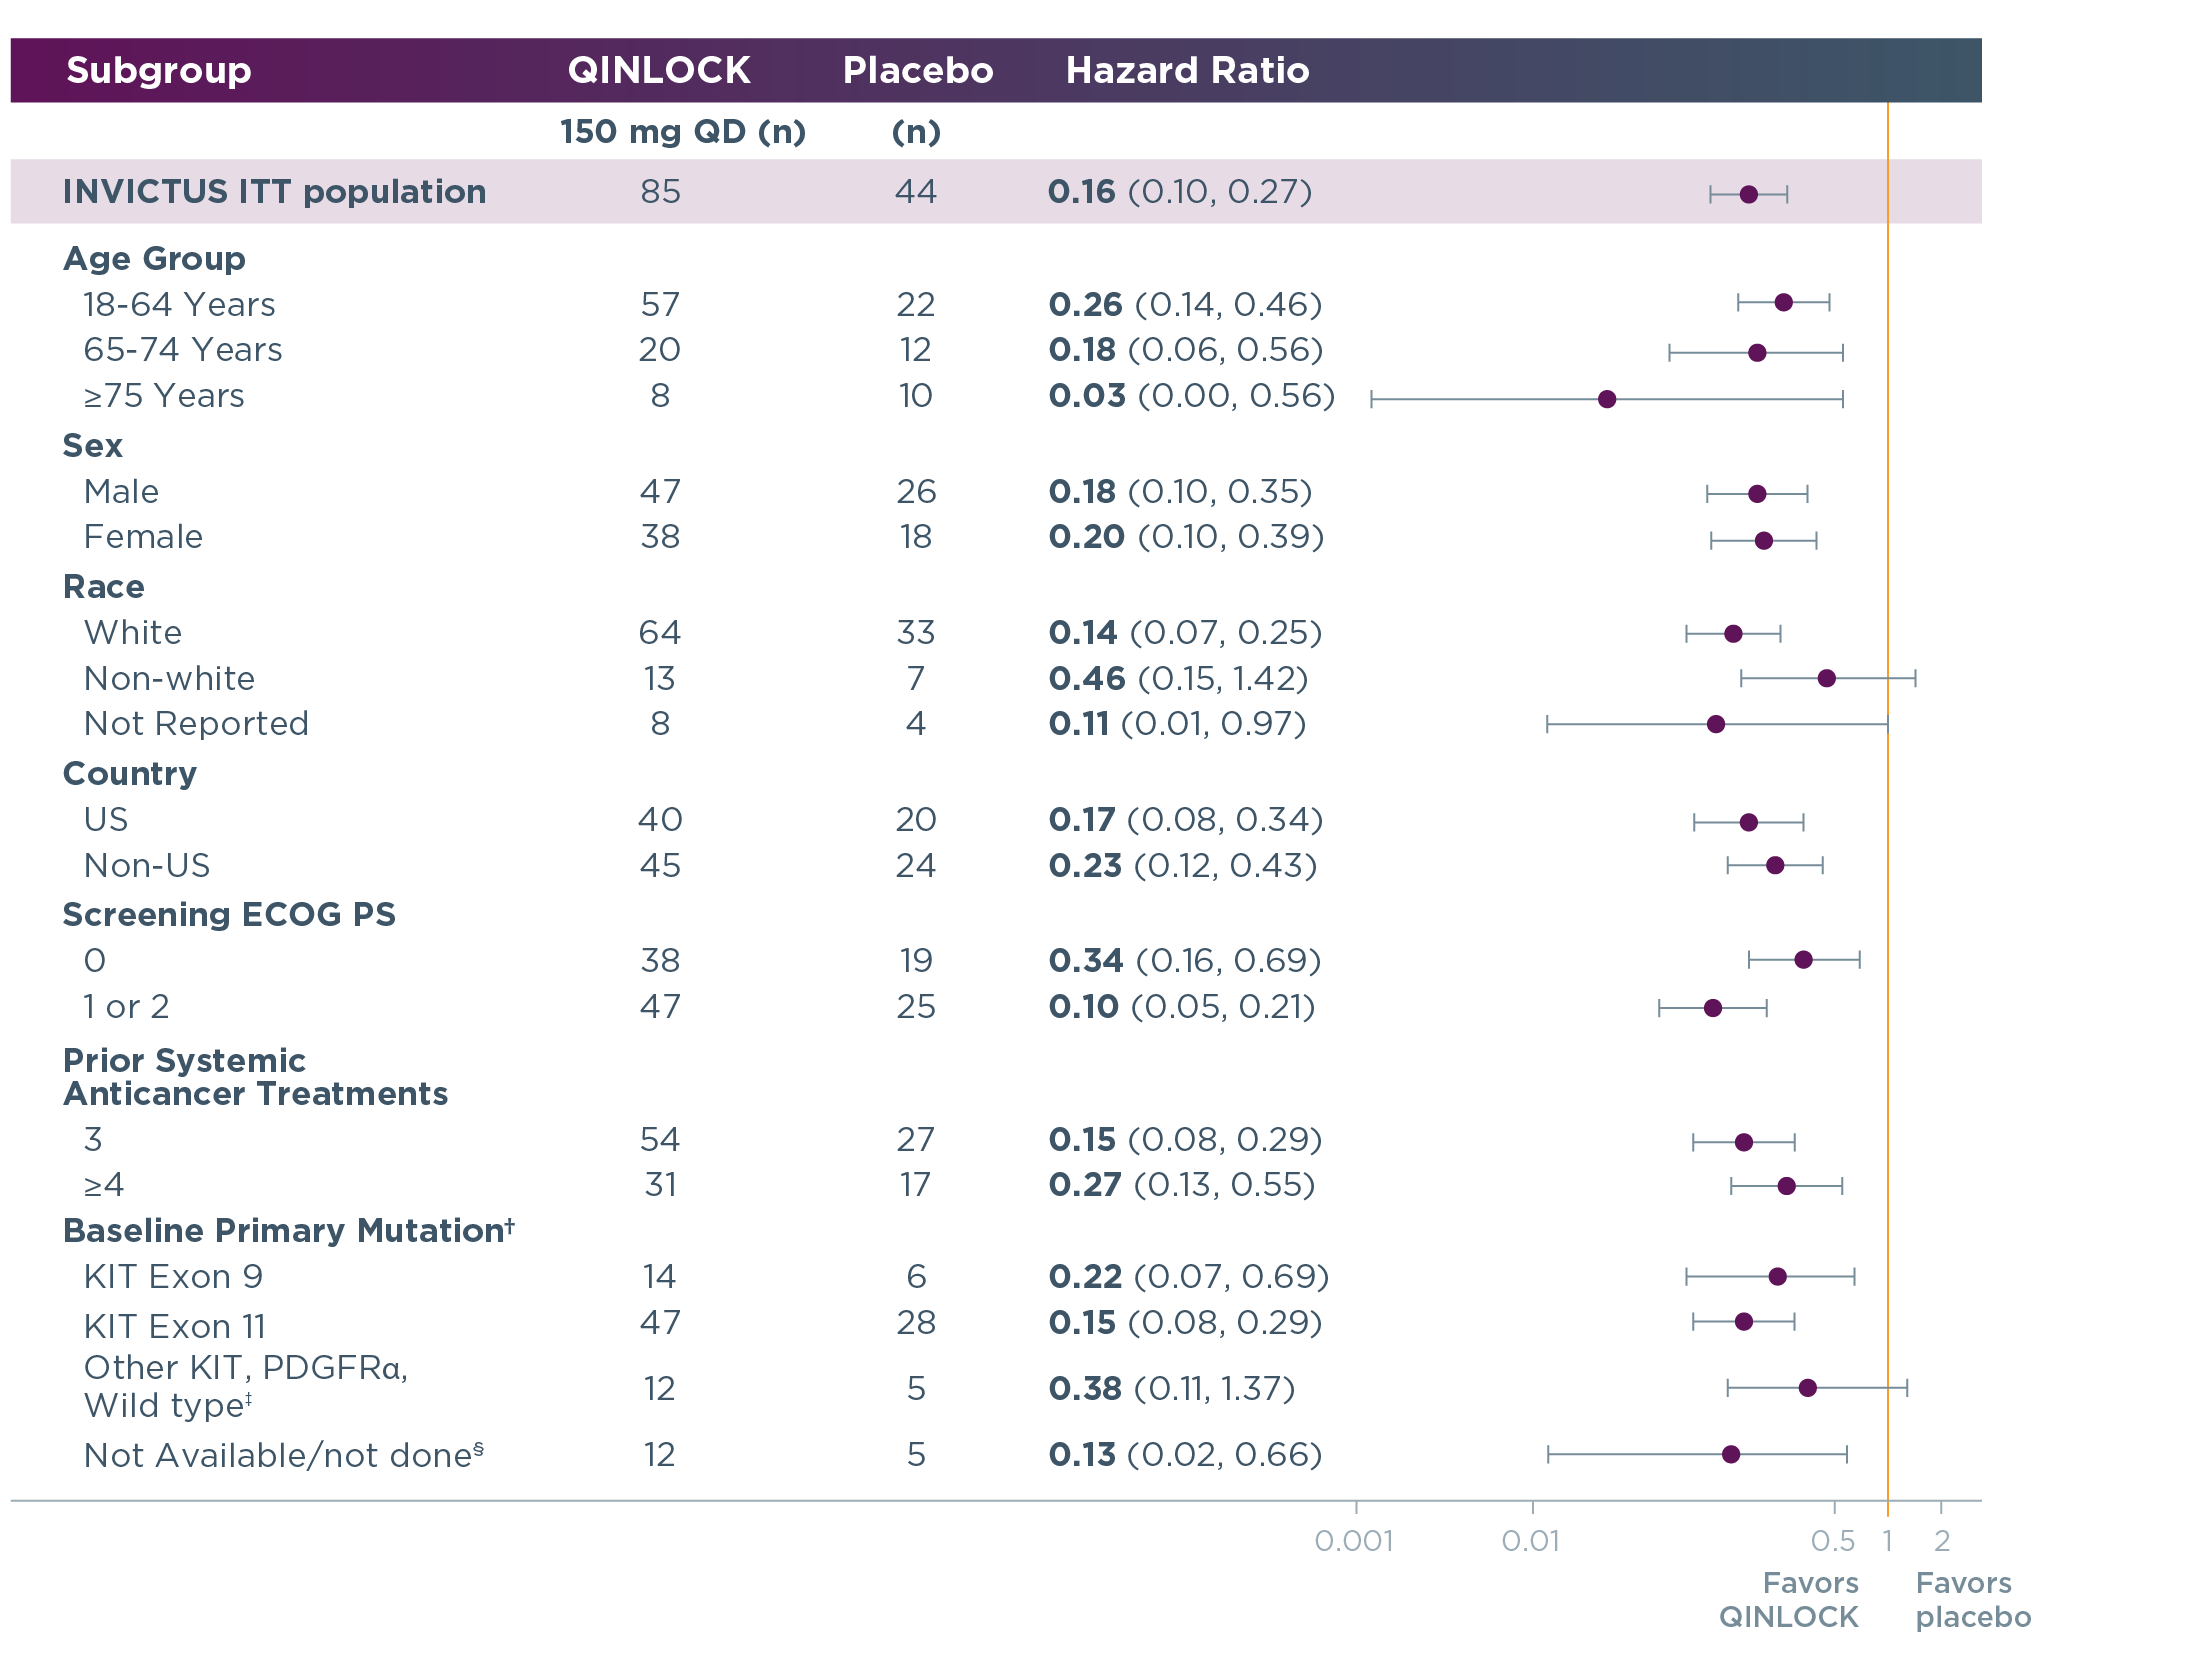2187x1664 pixels.
Task: Click the Non-white forest plot marker
Action: (1826, 678)
